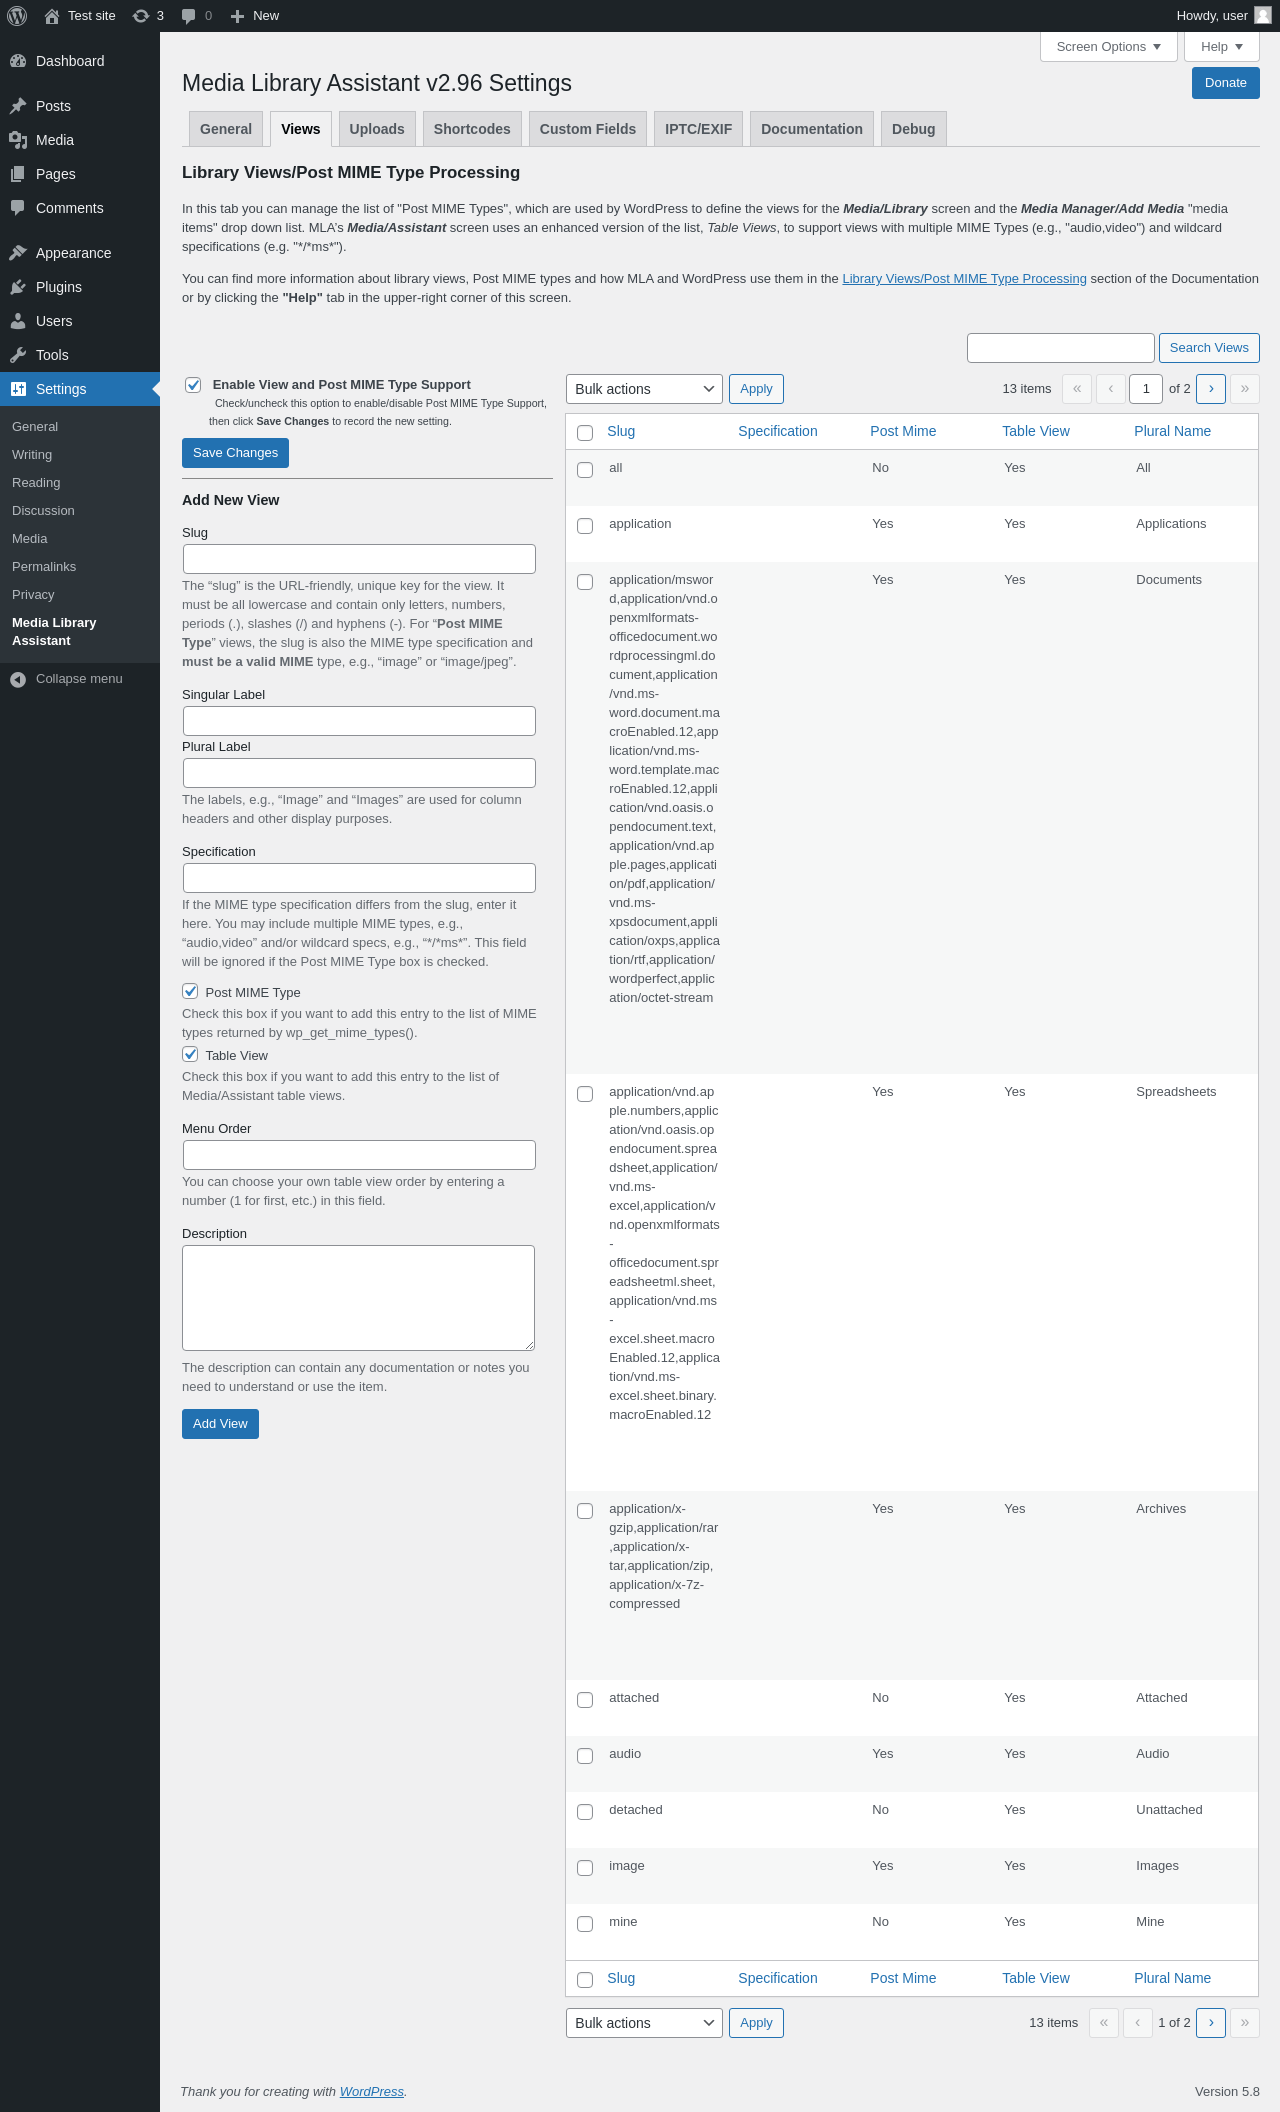Open the Writing settings submenu item

coord(32,455)
